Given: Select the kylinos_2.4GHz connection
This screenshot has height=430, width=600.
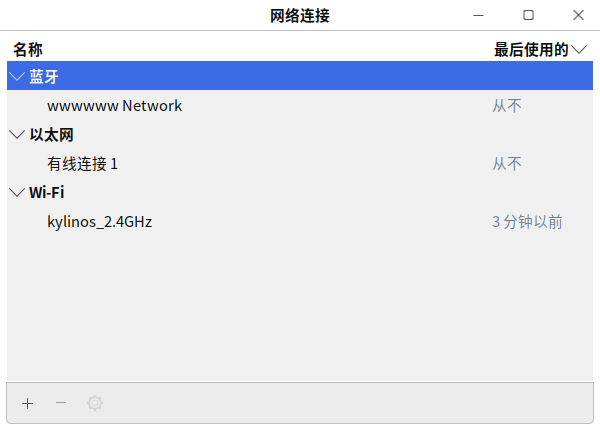Looking at the screenshot, I should [99, 222].
